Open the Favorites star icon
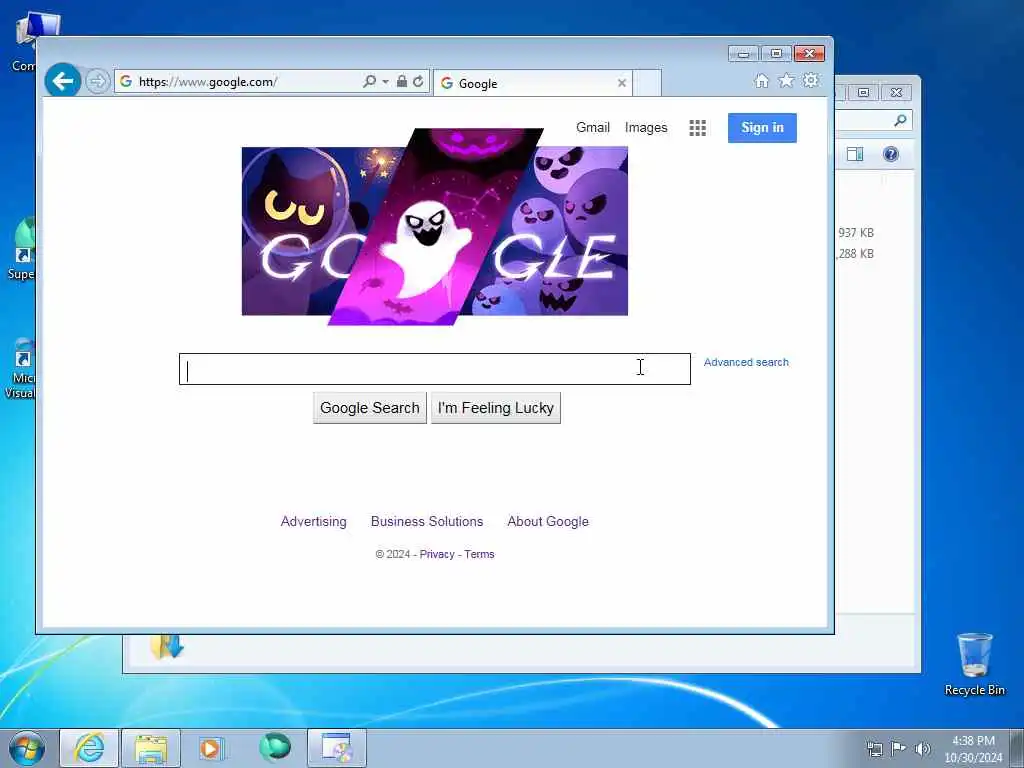This screenshot has width=1024, height=768. pos(786,80)
